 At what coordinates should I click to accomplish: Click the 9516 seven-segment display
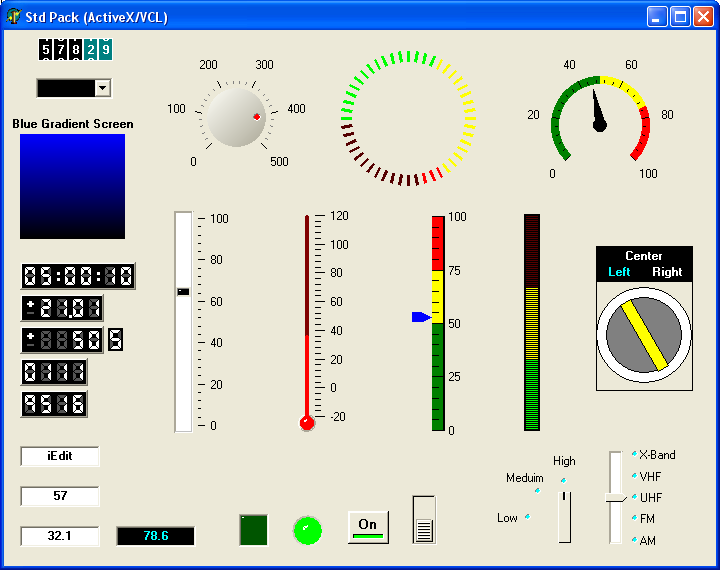54,405
